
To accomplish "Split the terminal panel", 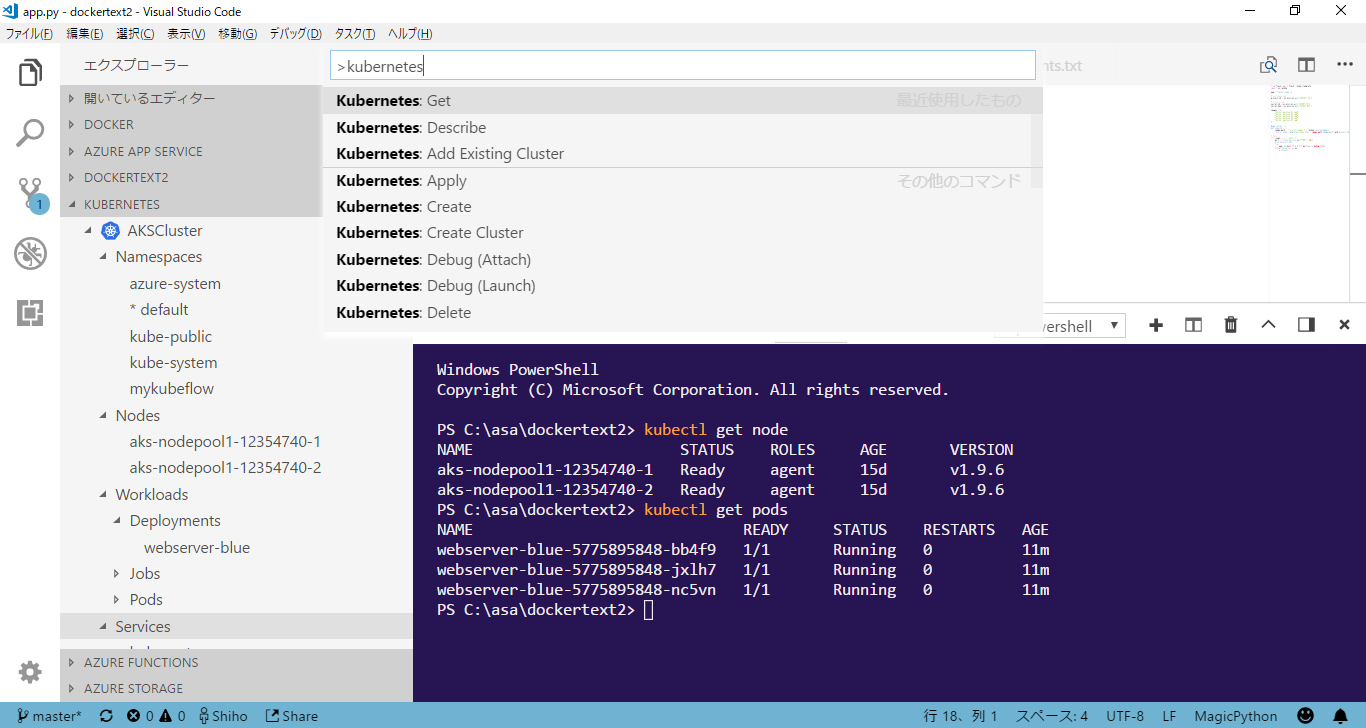I will point(1193,325).
